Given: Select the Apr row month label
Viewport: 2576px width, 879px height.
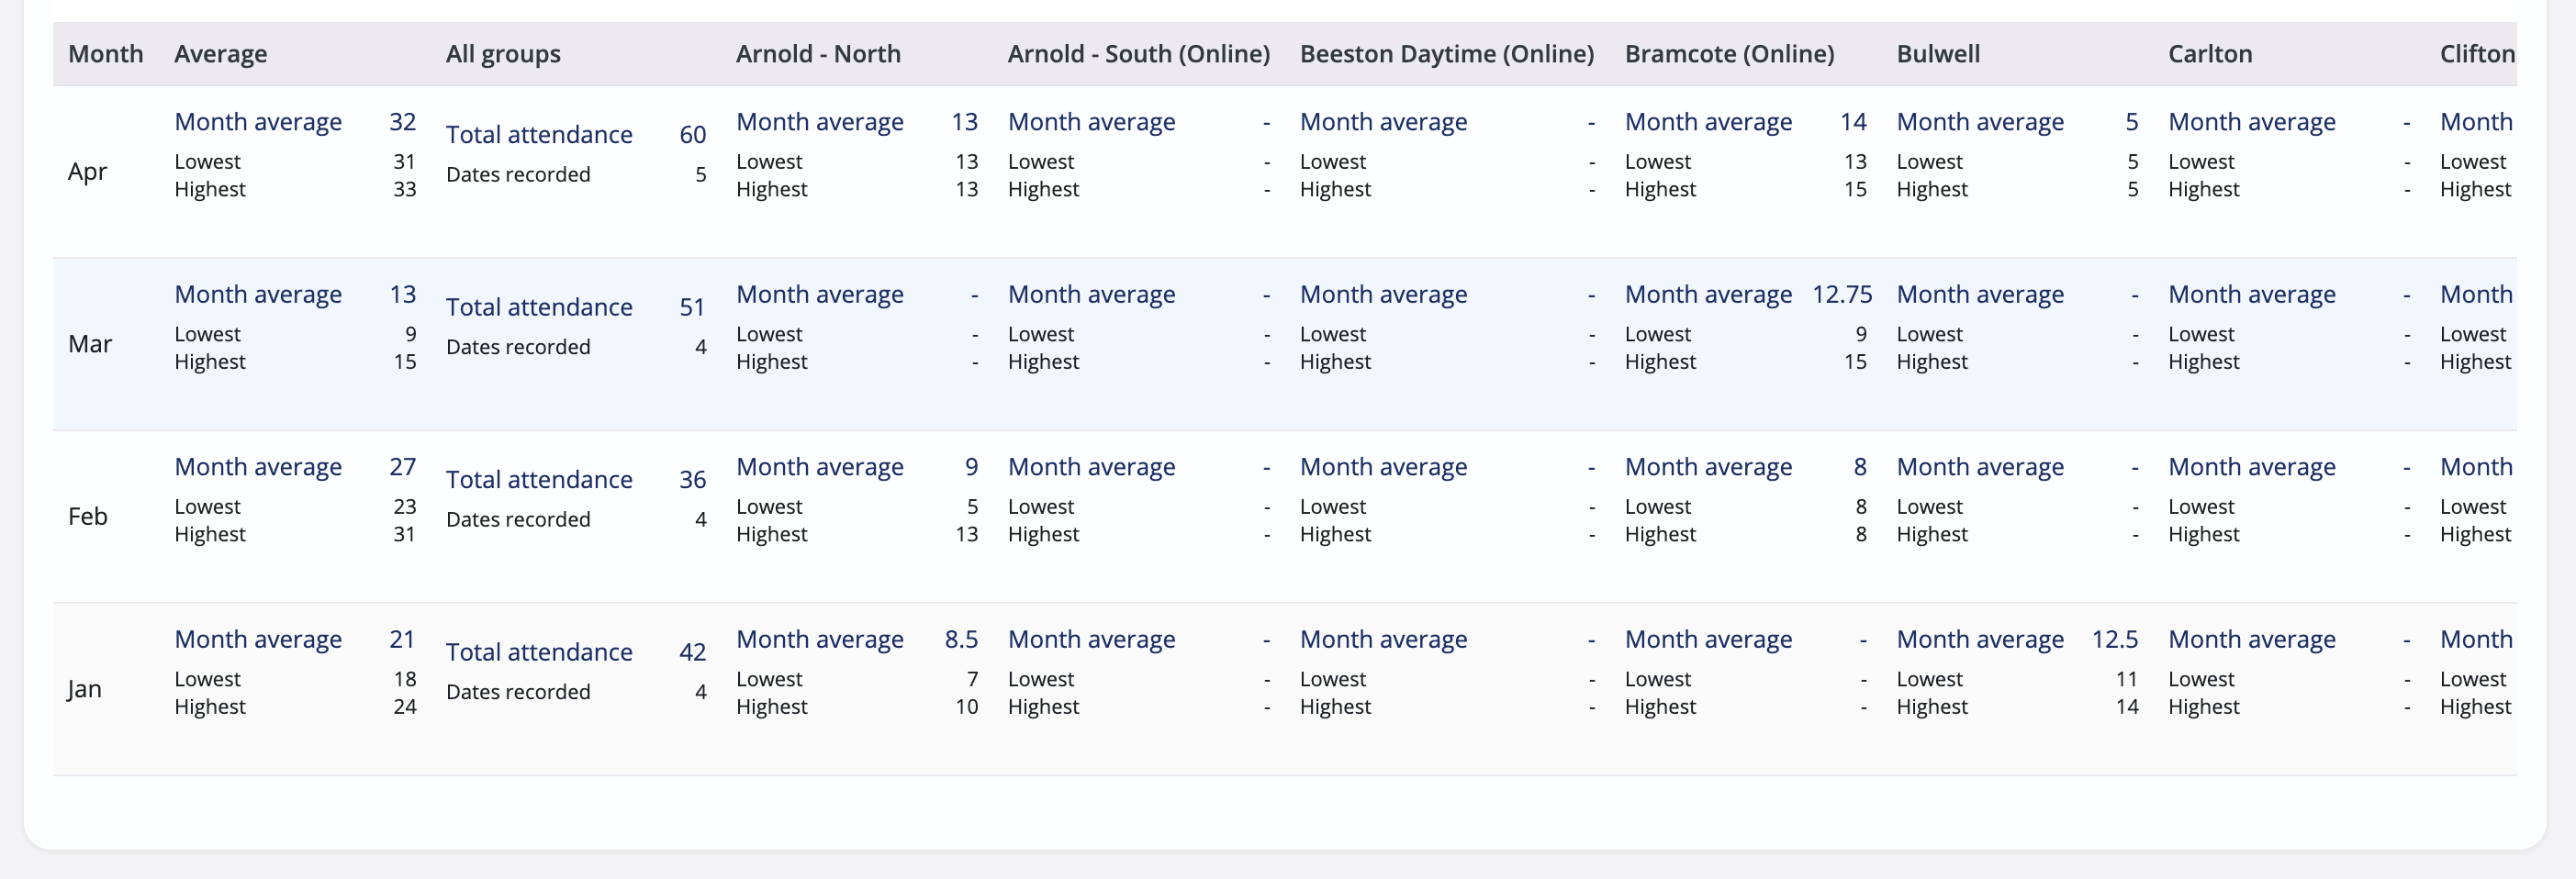Looking at the screenshot, I should point(87,172).
